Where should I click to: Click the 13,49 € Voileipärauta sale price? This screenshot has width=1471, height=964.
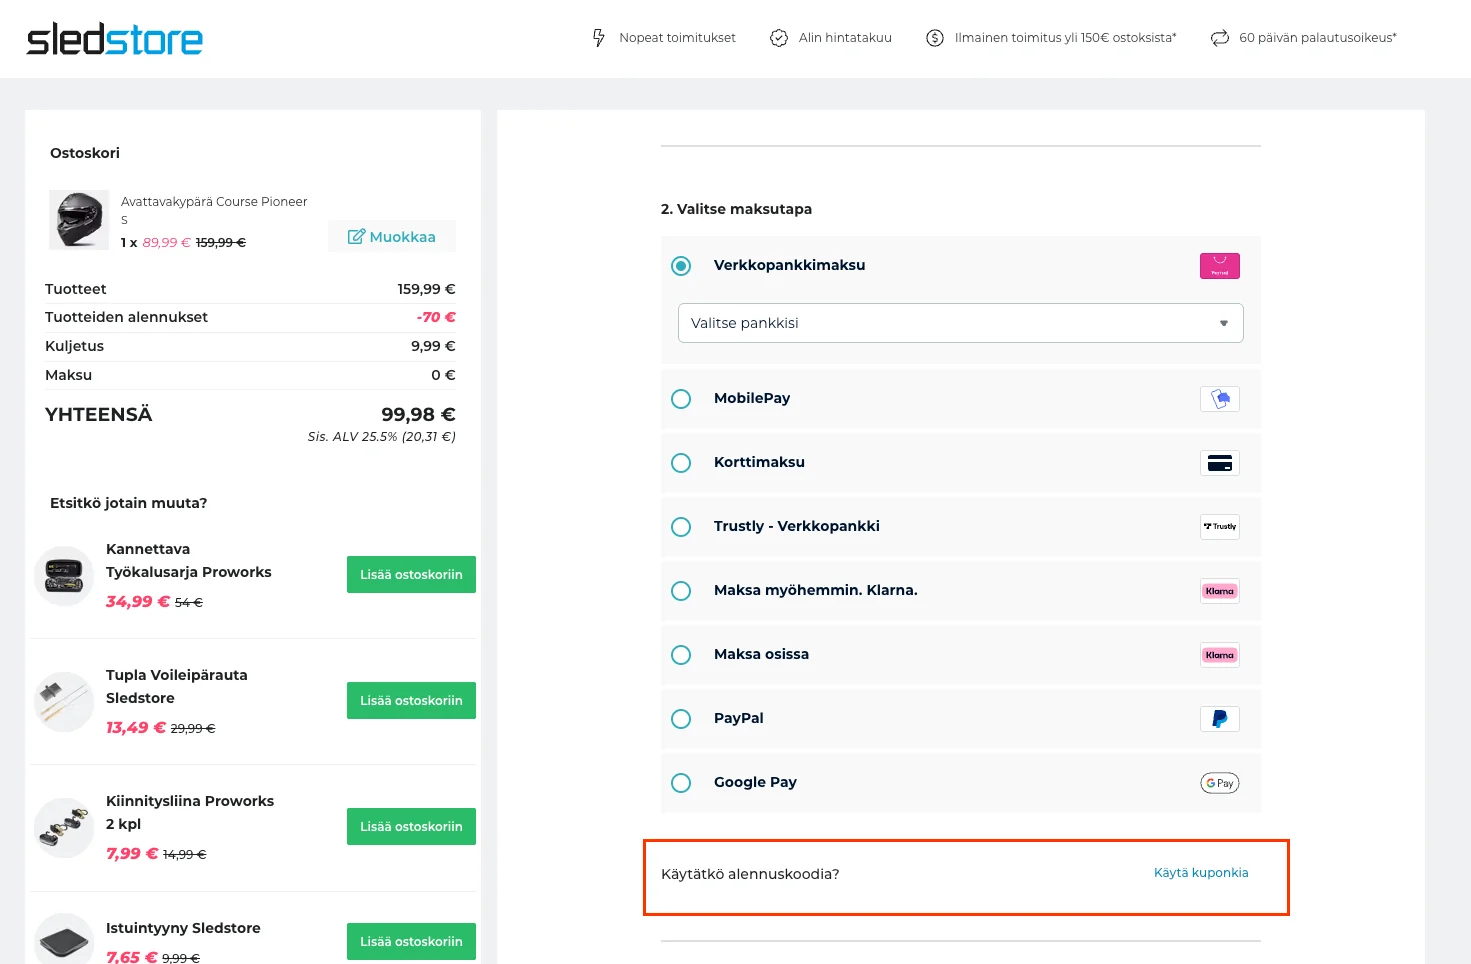[x=136, y=728]
